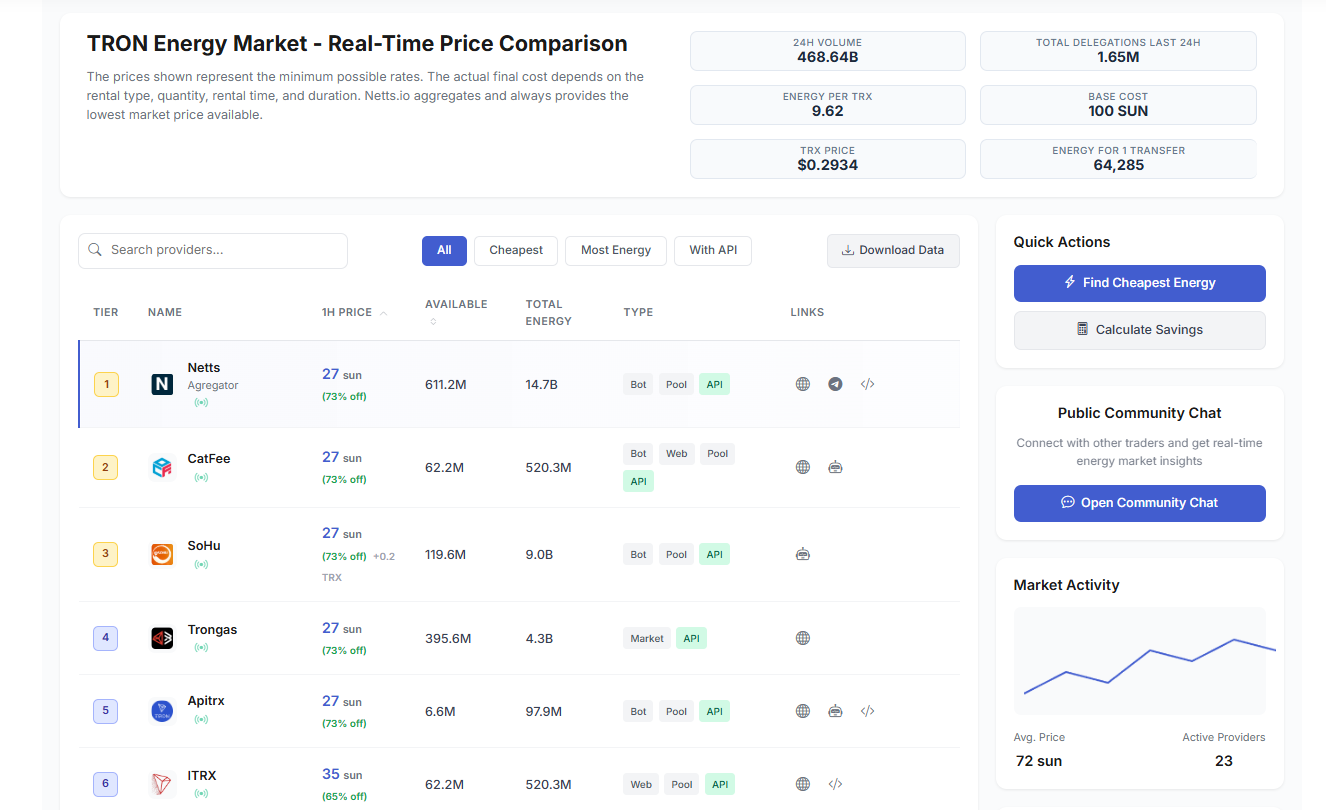Click the Download Data button
Viewport: 1326px width, 810px height.
coord(892,250)
